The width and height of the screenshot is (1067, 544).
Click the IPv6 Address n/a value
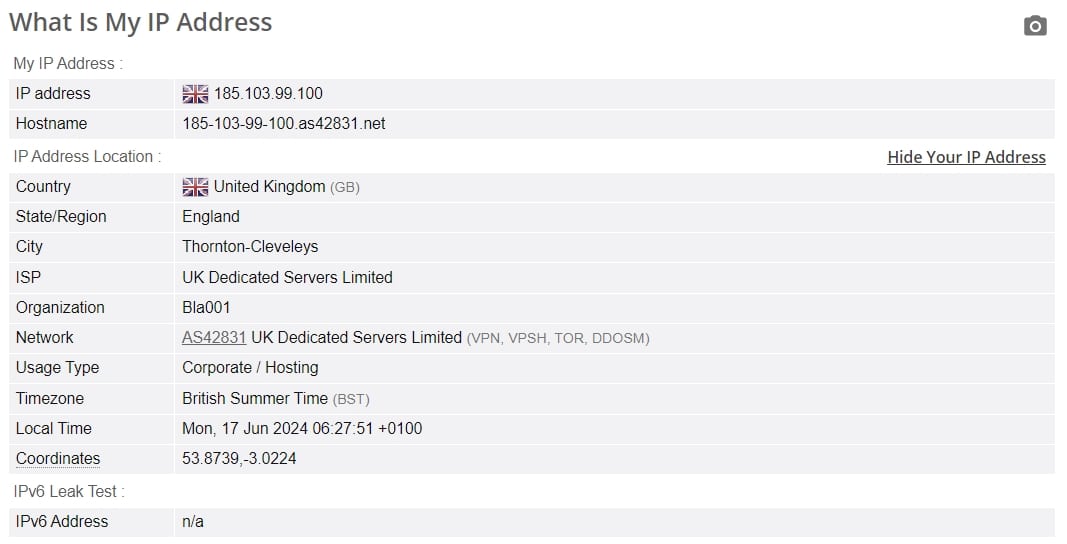[x=193, y=522]
